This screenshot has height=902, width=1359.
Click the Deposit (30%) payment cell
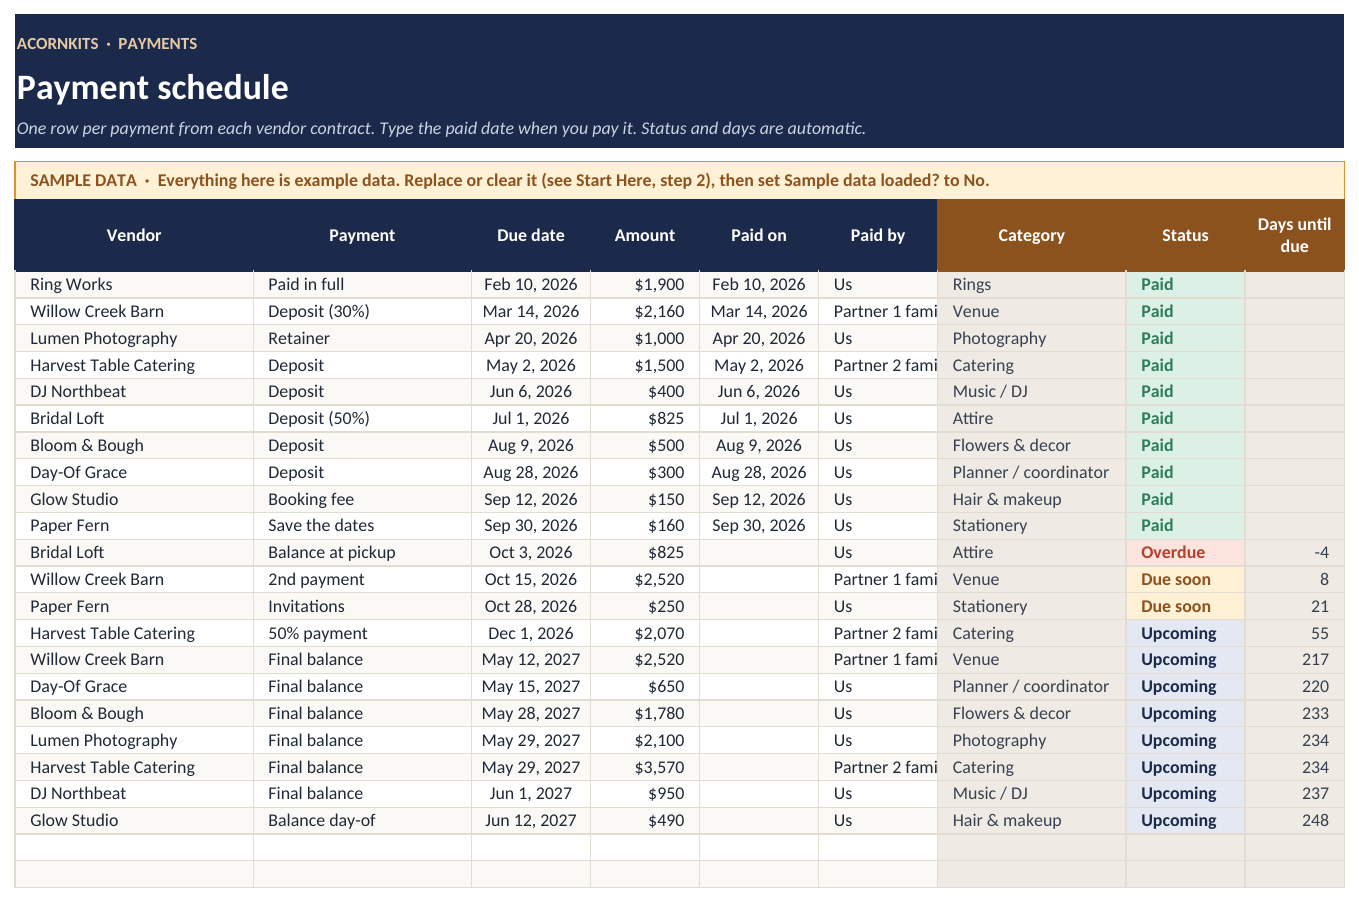click(x=362, y=311)
